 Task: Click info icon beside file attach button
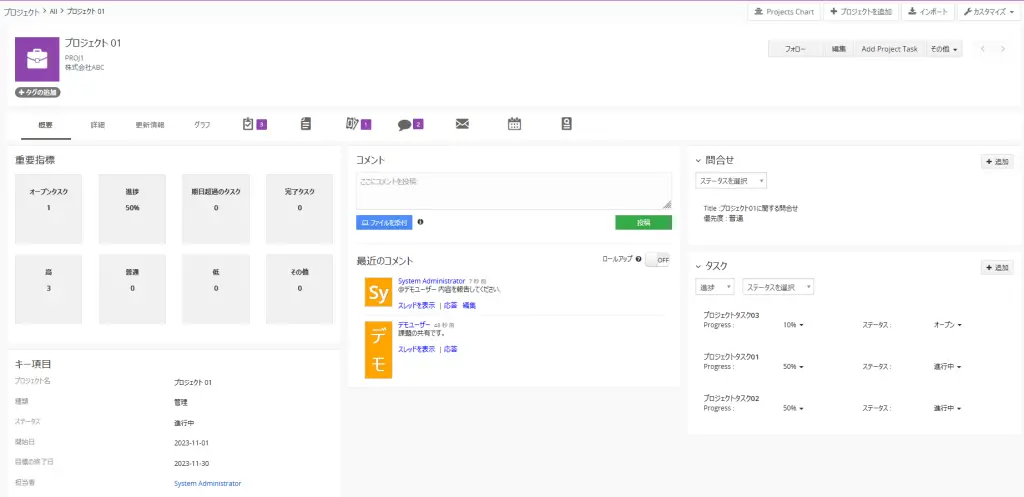420,222
